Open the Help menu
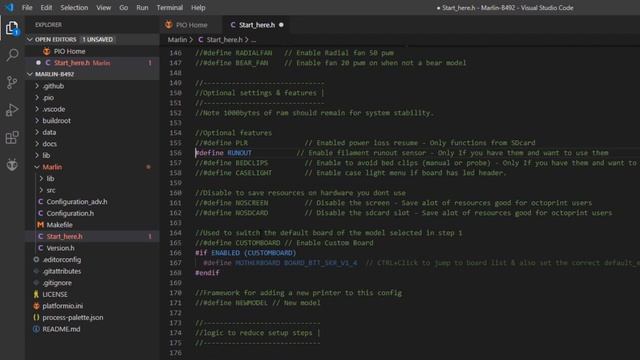Image resolution: width=640 pixels, height=360 pixels. pyautogui.click(x=198, y=7)
